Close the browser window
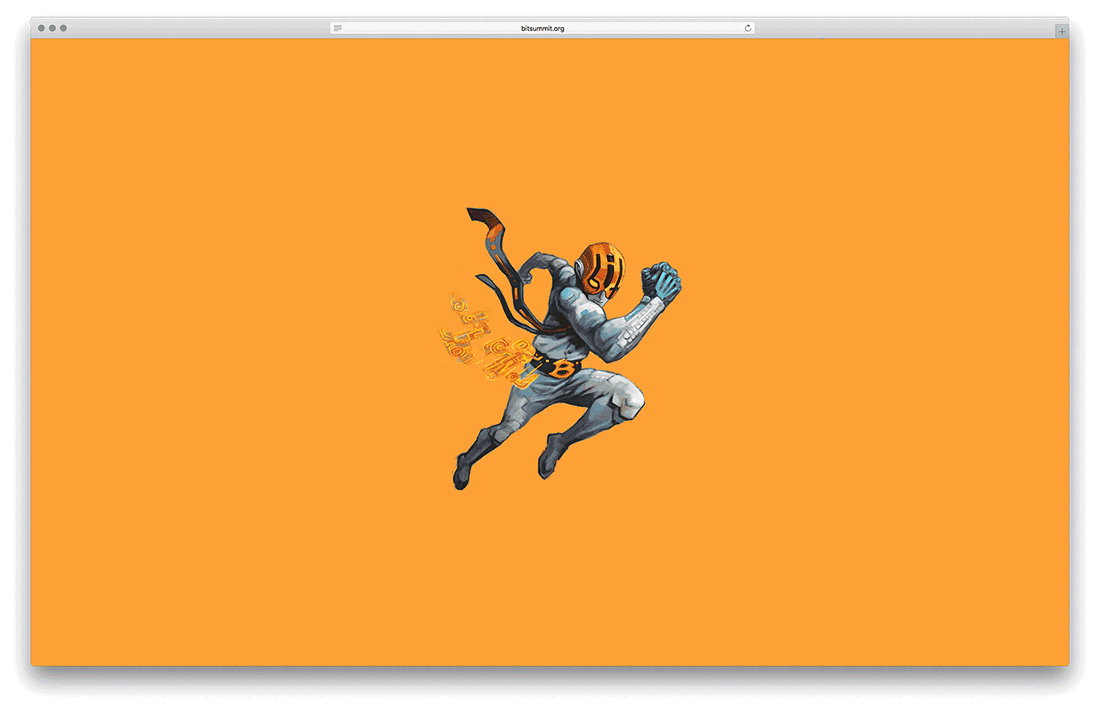The height and width of the screenshot is (710, 1100). click(x=41, y=28)
